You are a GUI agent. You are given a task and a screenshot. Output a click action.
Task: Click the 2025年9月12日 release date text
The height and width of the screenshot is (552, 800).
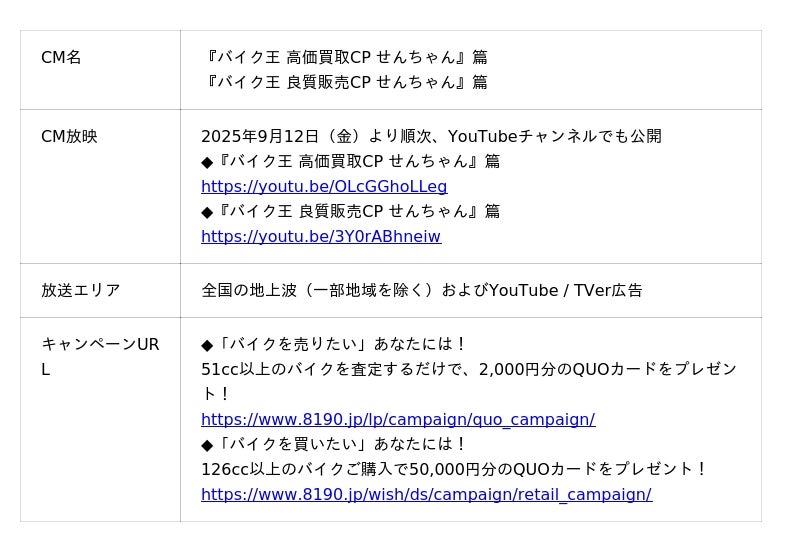pos(260,136)
